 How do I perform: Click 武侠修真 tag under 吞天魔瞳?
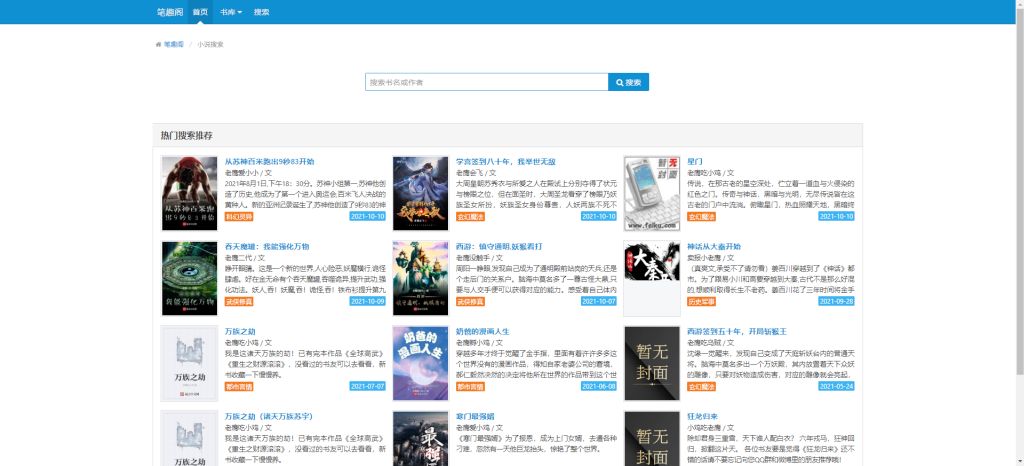point(239,302)
